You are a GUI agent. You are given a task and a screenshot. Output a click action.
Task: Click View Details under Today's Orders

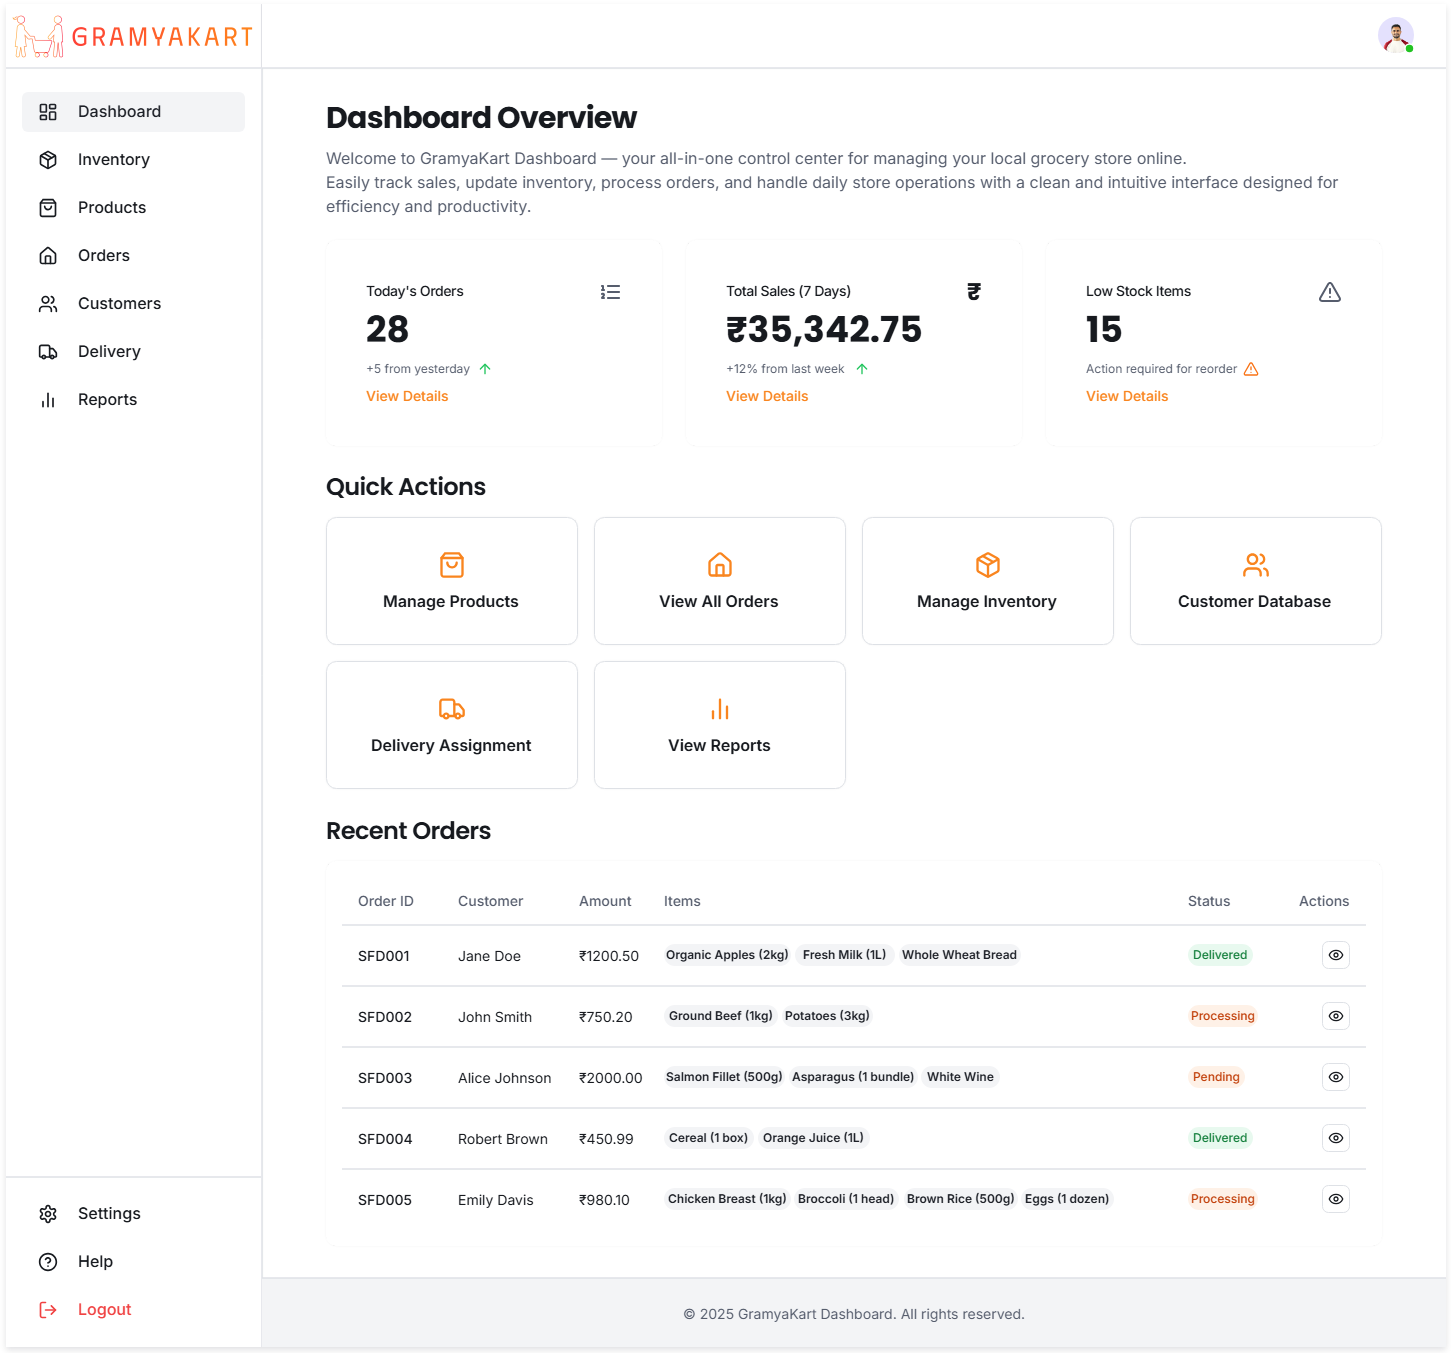click(x=407, y=396)
